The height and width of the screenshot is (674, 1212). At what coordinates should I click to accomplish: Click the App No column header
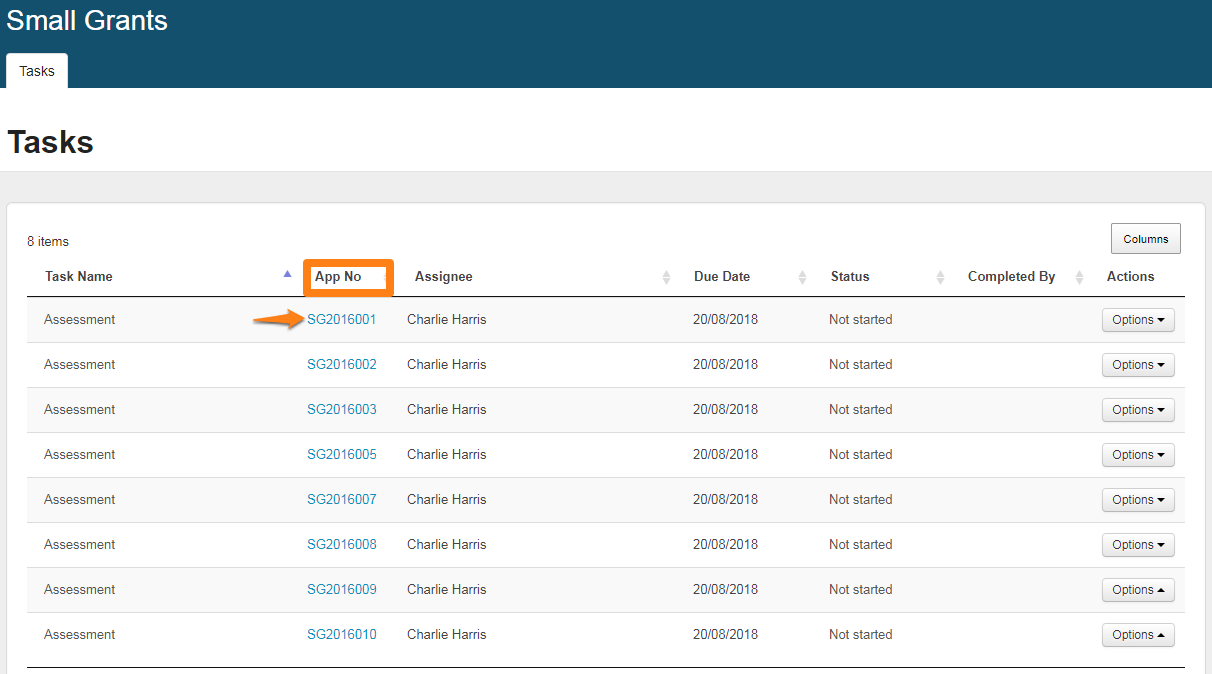pos(338,277)
